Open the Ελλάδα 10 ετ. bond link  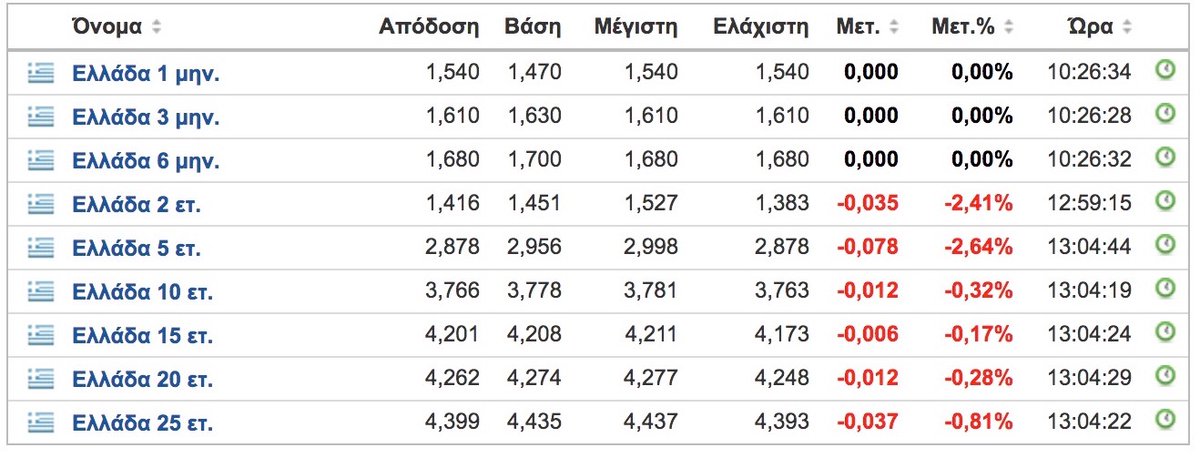point(143,292)
